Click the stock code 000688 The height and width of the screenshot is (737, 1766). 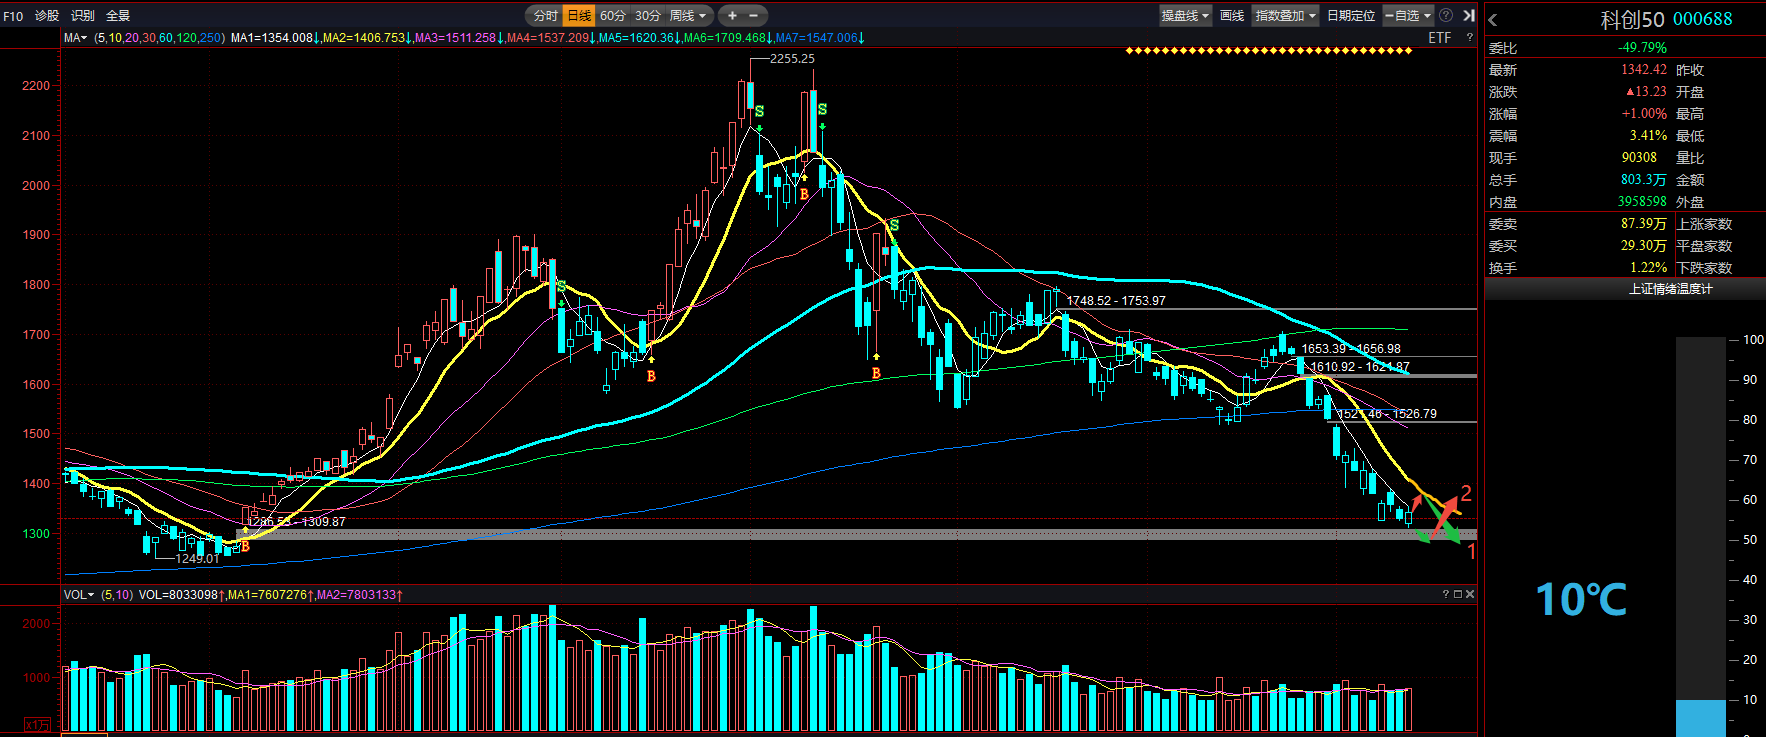coord(1703,19)
